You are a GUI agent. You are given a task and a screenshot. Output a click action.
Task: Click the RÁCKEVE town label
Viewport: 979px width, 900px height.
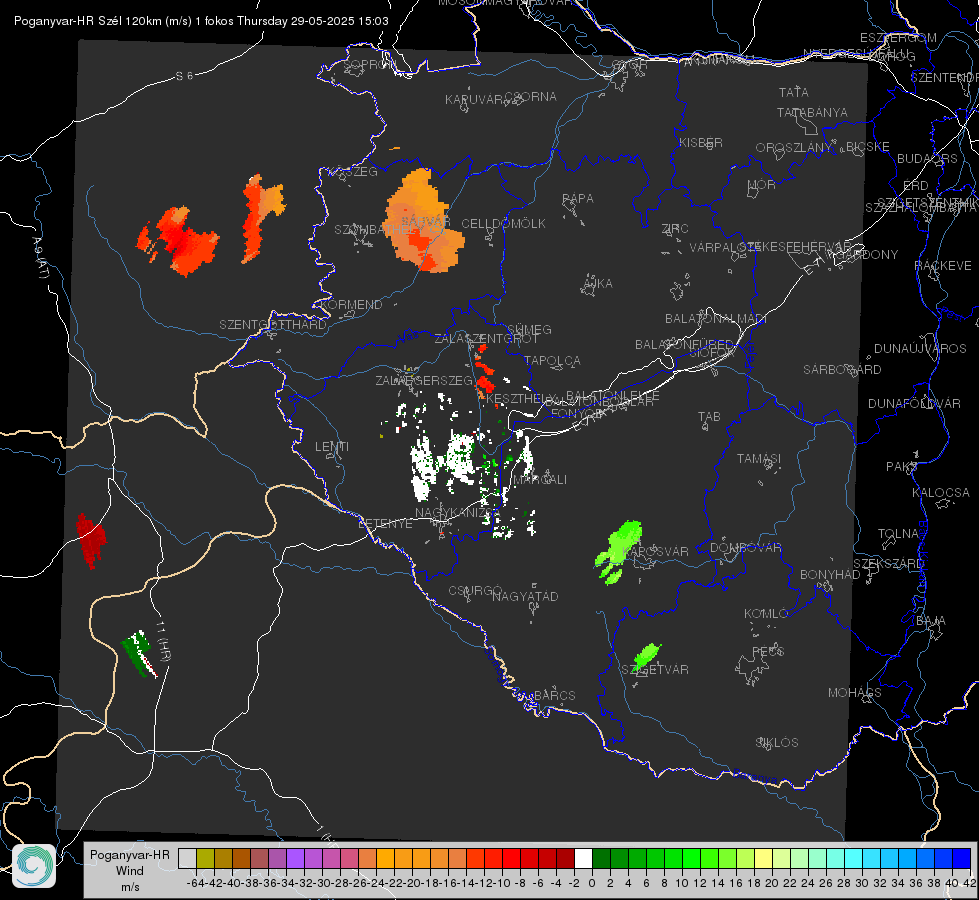pyautogui.click(x=943, y=266)
